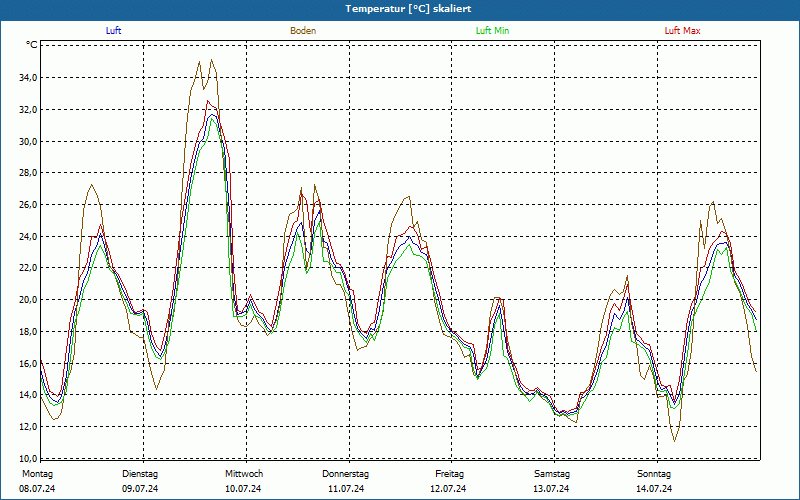Click the date '12.07.24'
The image size is (800, 500).
point(448,489)
